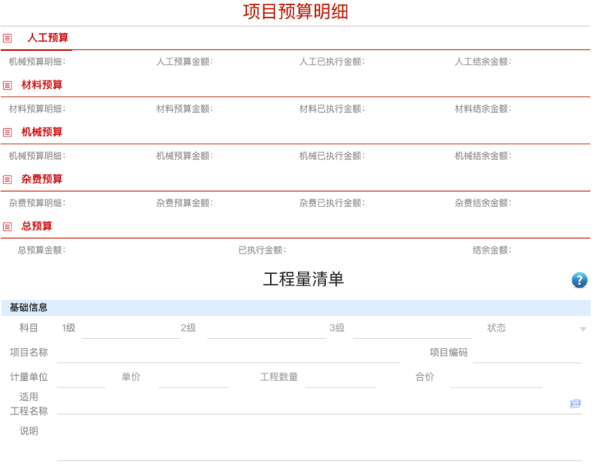Screen dimensions: 600x469
Task: Select the 人工预算 section header
Action: 47,37
